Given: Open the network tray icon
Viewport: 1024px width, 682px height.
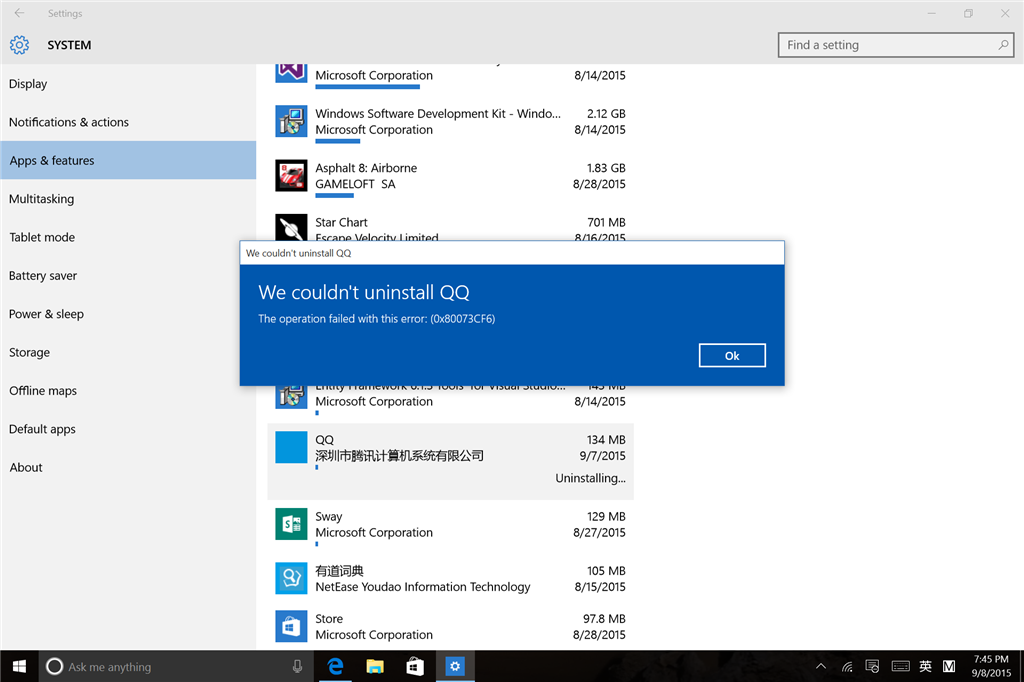Looking at the screenshot, I should pyautogui.click(x=847, y=666).
